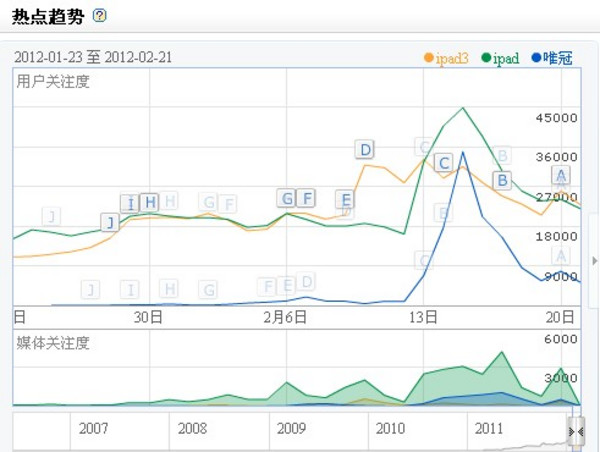The width and height of the screenshot is (600, 452).
Task: Click the 热点趋势 heading
Action: 48,16
